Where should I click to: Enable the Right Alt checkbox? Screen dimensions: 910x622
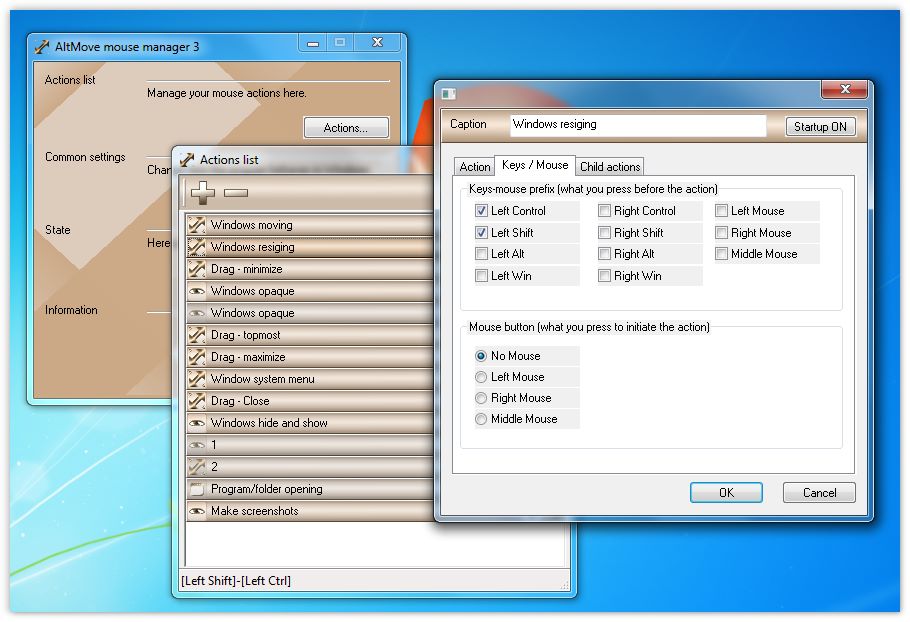coord(605,254)
